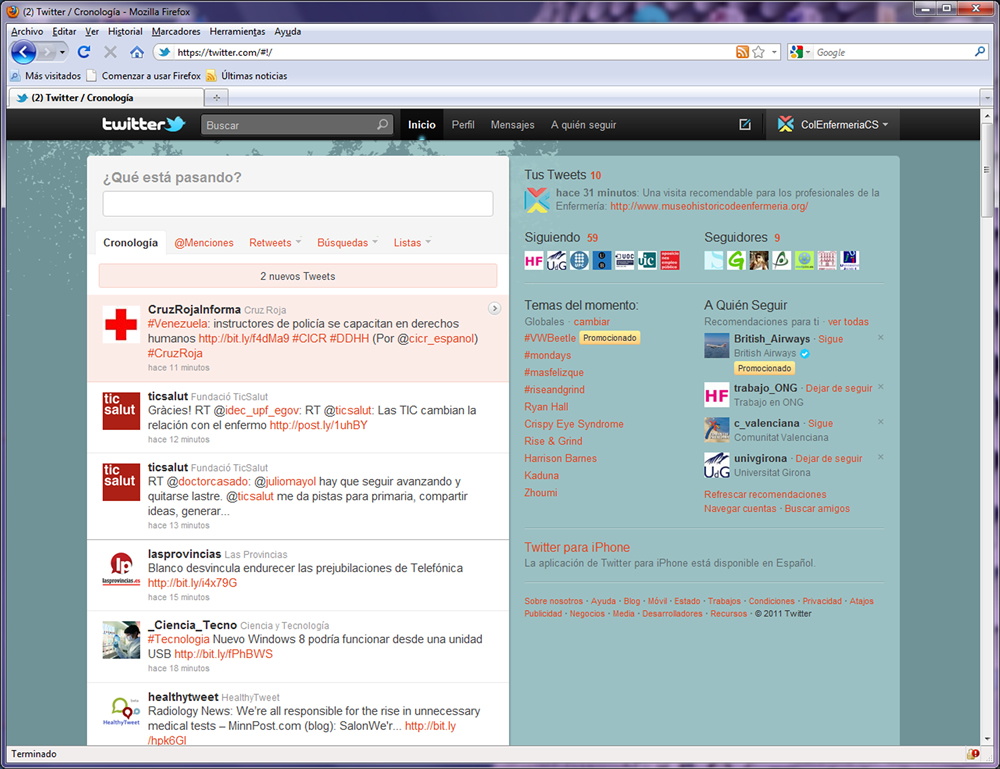Dismiss the British_Airways recommendation
Image resolution: width=1000 pixels, height=769 pixels.
click(880, 338)
